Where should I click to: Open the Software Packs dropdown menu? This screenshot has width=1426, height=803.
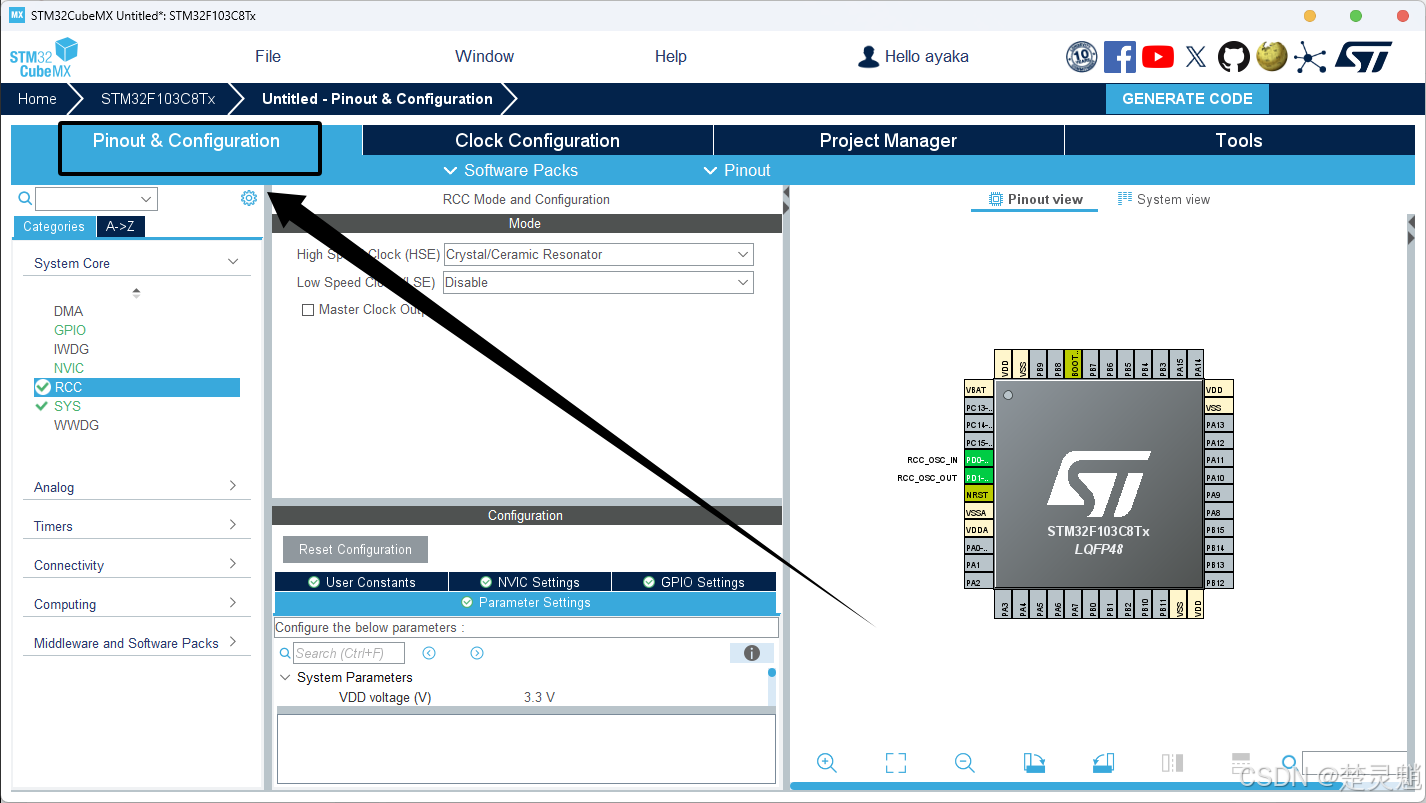tap(510, 170)
